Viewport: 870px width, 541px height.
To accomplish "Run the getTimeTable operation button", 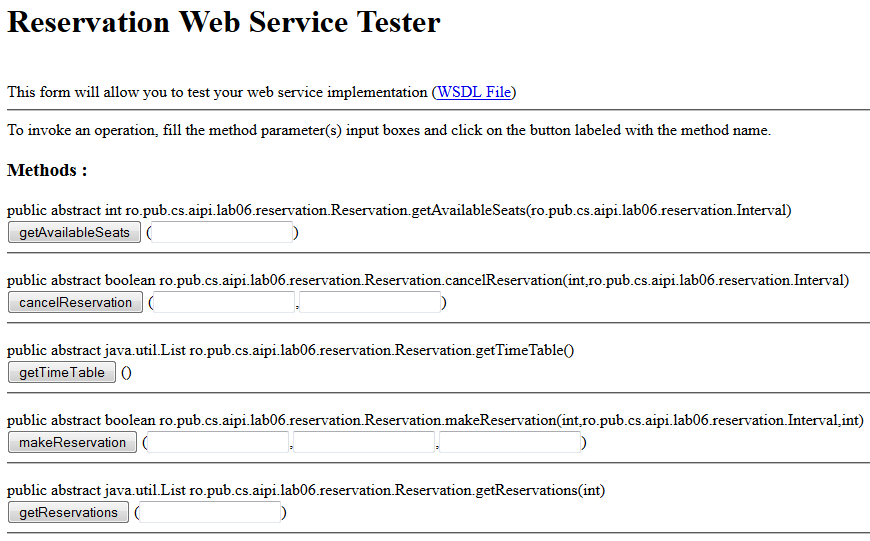I will 62,372.
